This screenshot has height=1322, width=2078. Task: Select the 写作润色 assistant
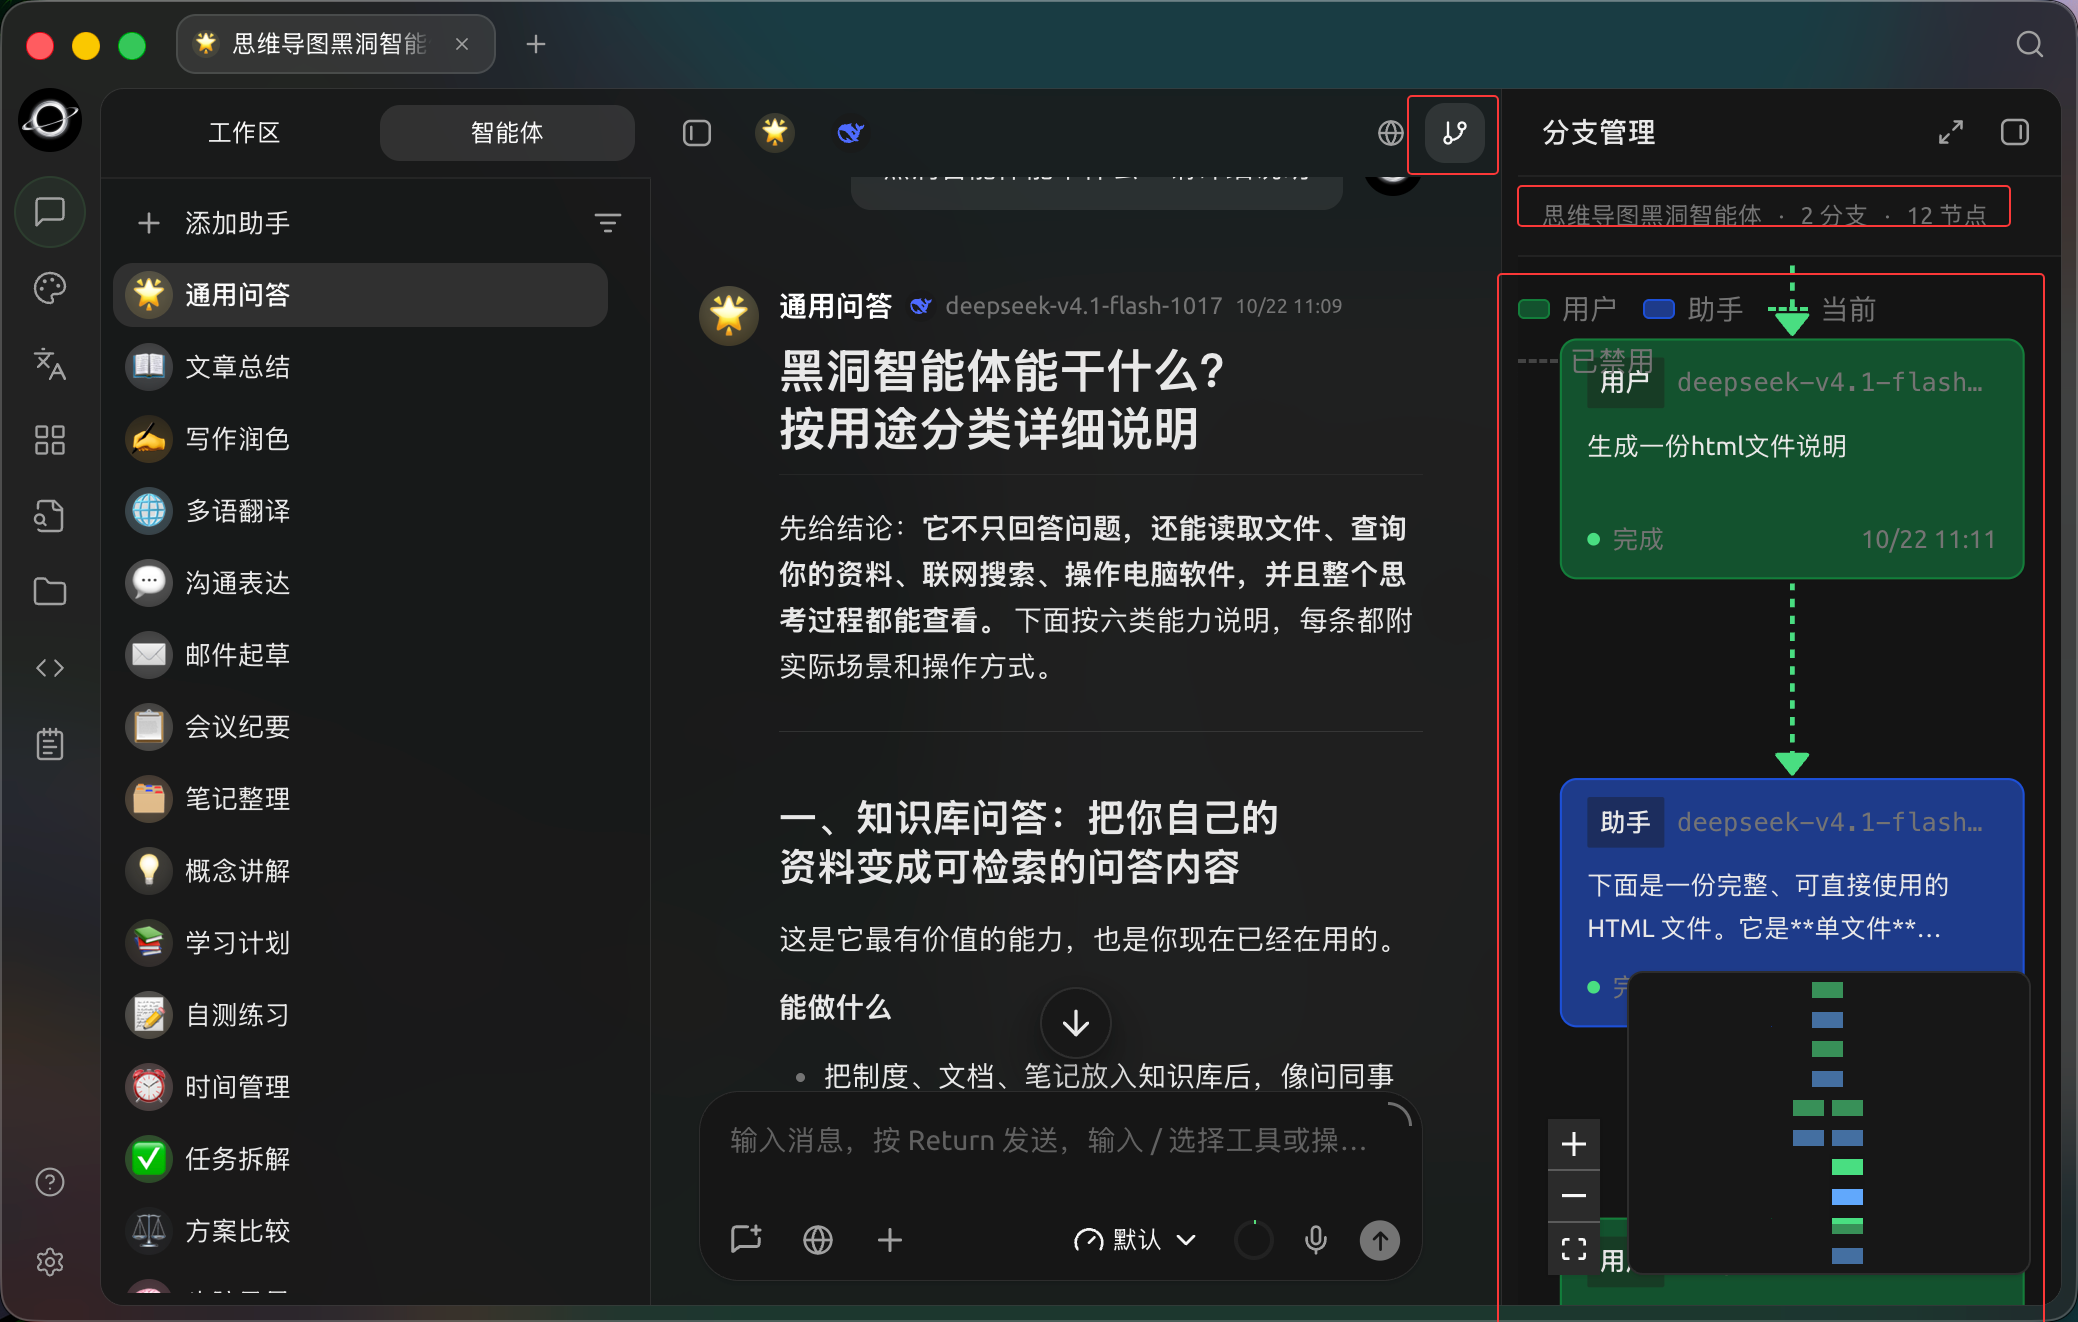(x=361, y=439)
